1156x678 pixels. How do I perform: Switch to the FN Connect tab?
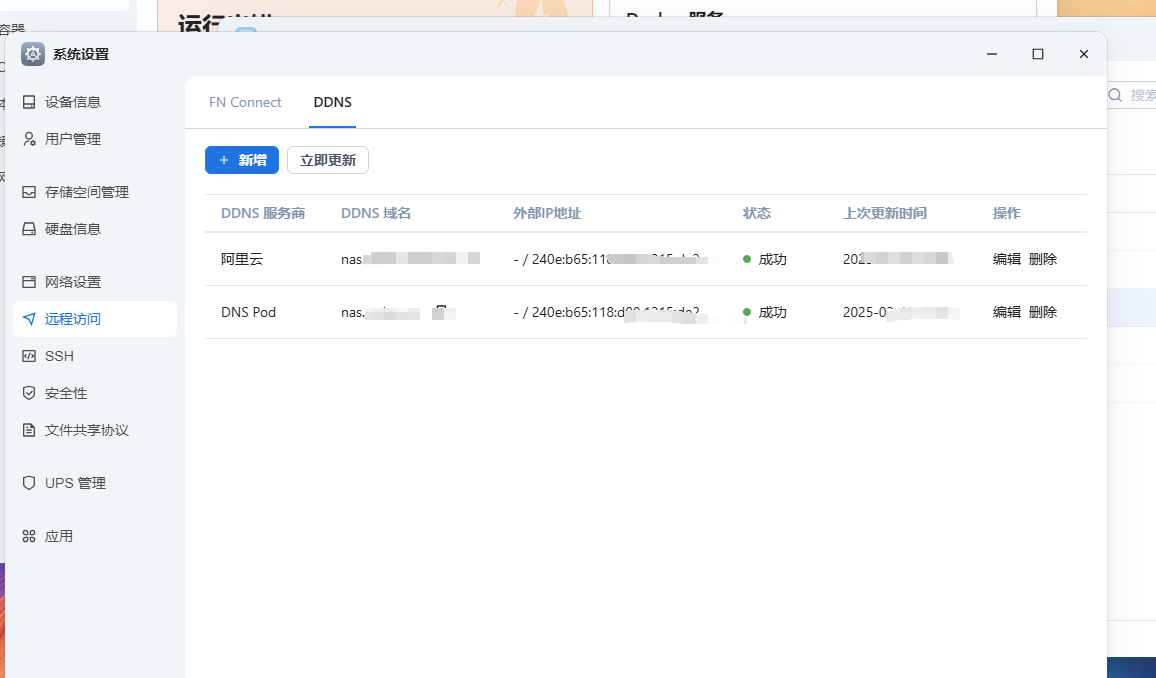click(x=245, y=102)
